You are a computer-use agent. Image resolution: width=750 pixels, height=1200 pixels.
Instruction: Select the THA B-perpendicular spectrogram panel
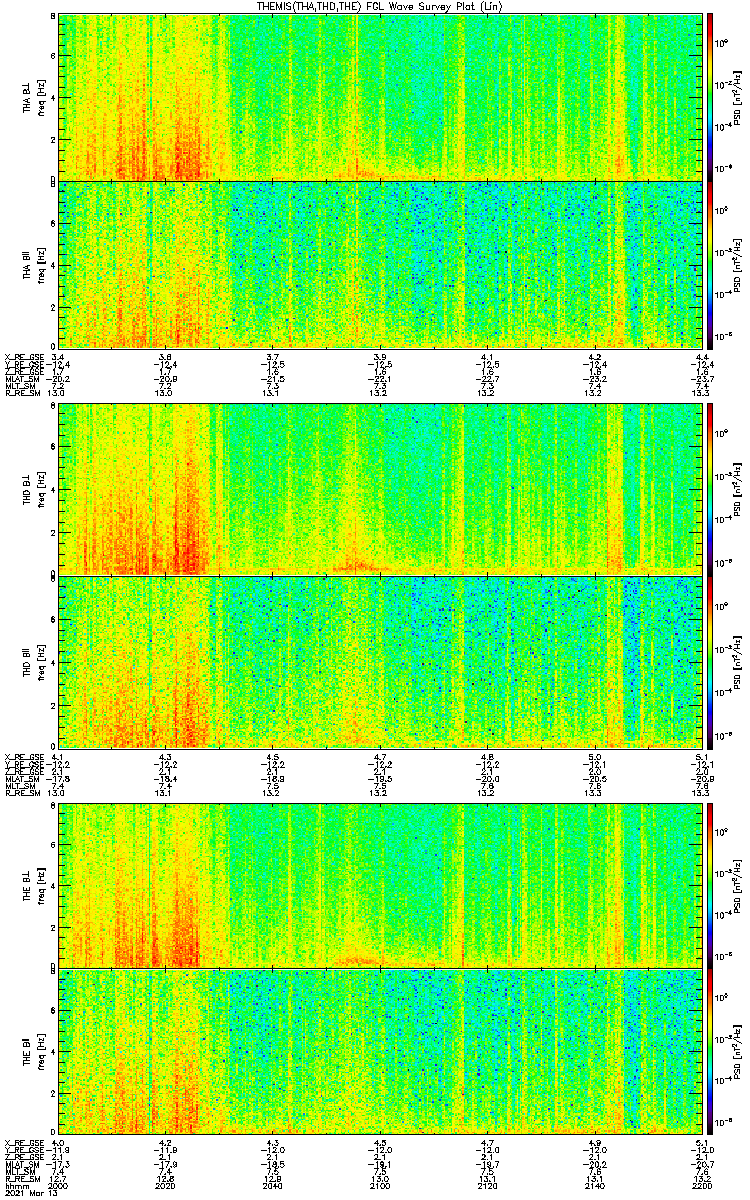(379, 97)
